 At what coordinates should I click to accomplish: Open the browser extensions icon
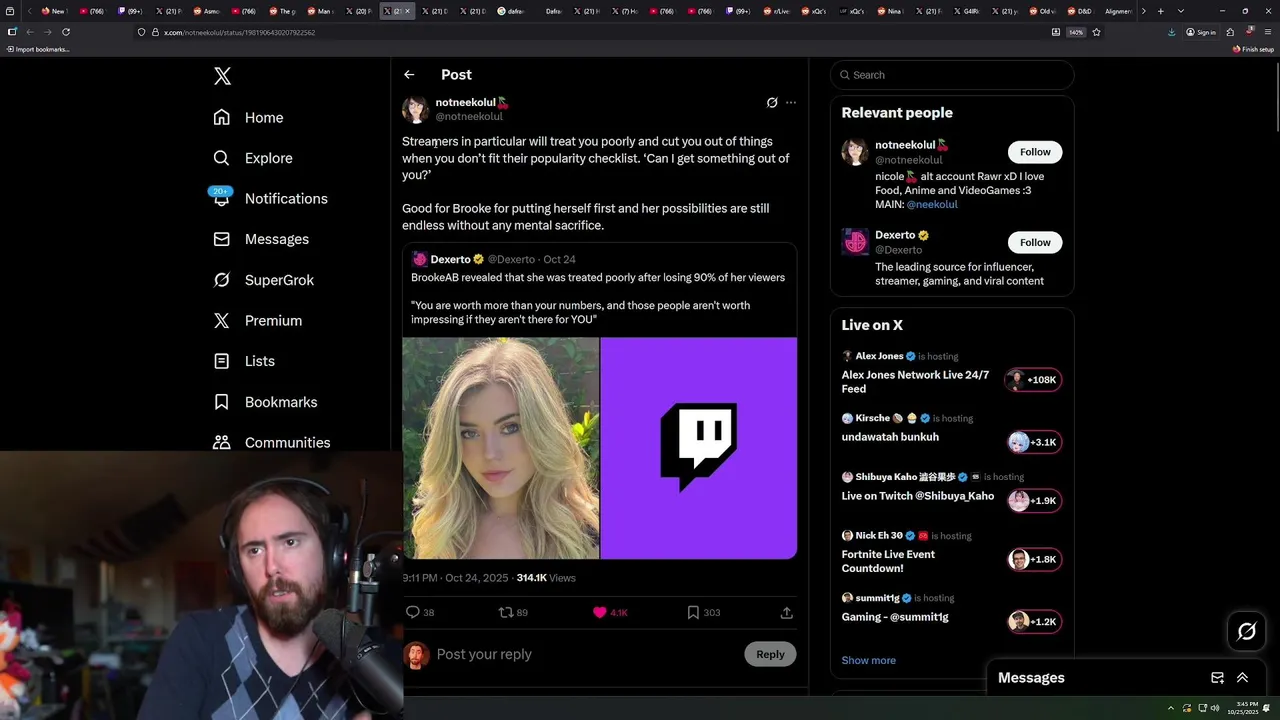click(1230, 32)
